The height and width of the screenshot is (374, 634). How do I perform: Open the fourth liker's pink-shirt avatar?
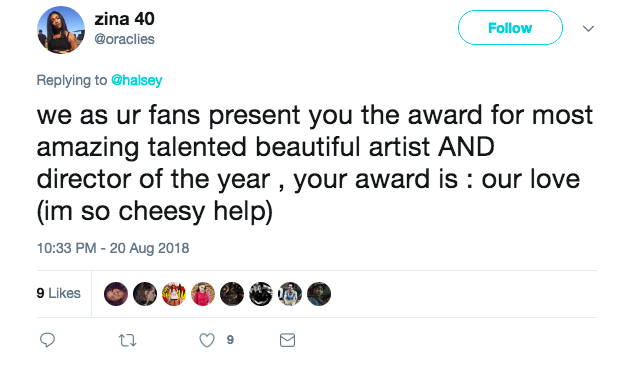pos(203,294)
